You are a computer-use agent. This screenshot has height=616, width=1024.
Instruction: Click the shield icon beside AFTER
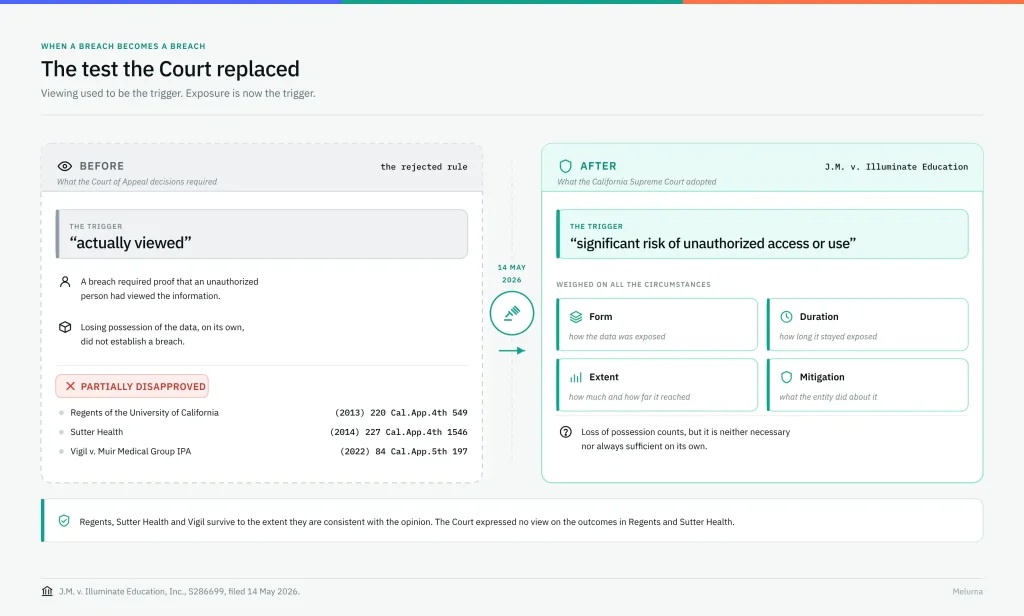point(566,166)
